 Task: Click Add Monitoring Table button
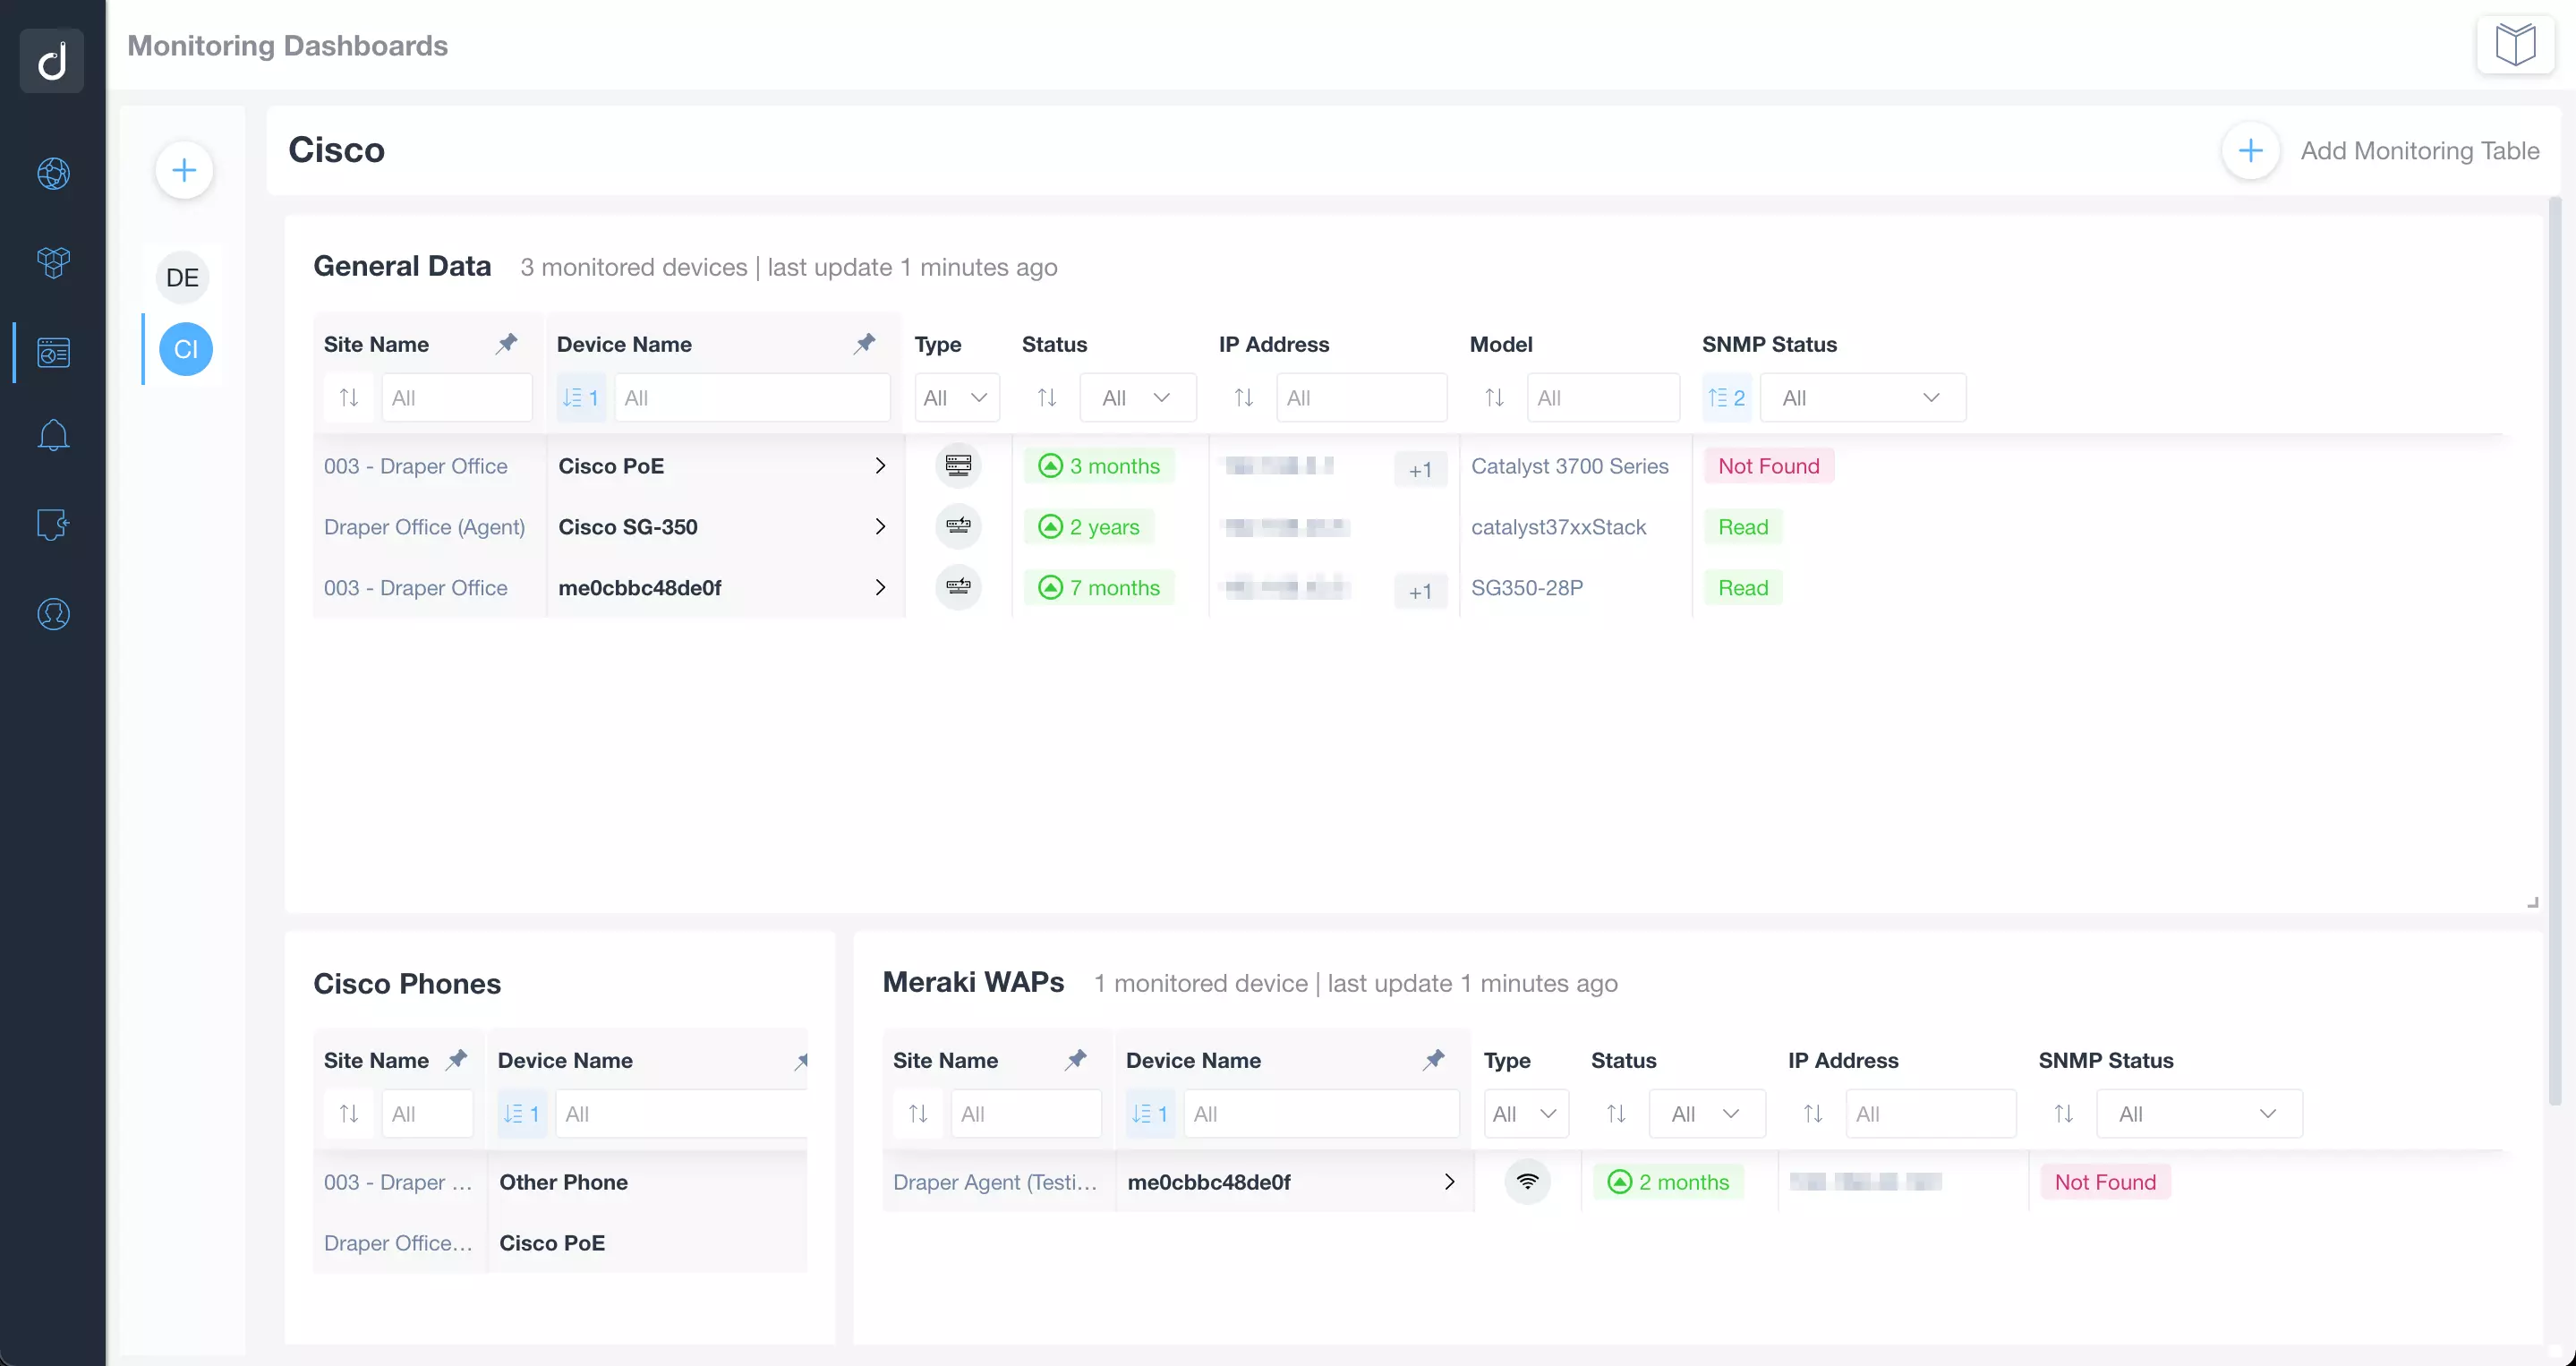[2381, 151]
